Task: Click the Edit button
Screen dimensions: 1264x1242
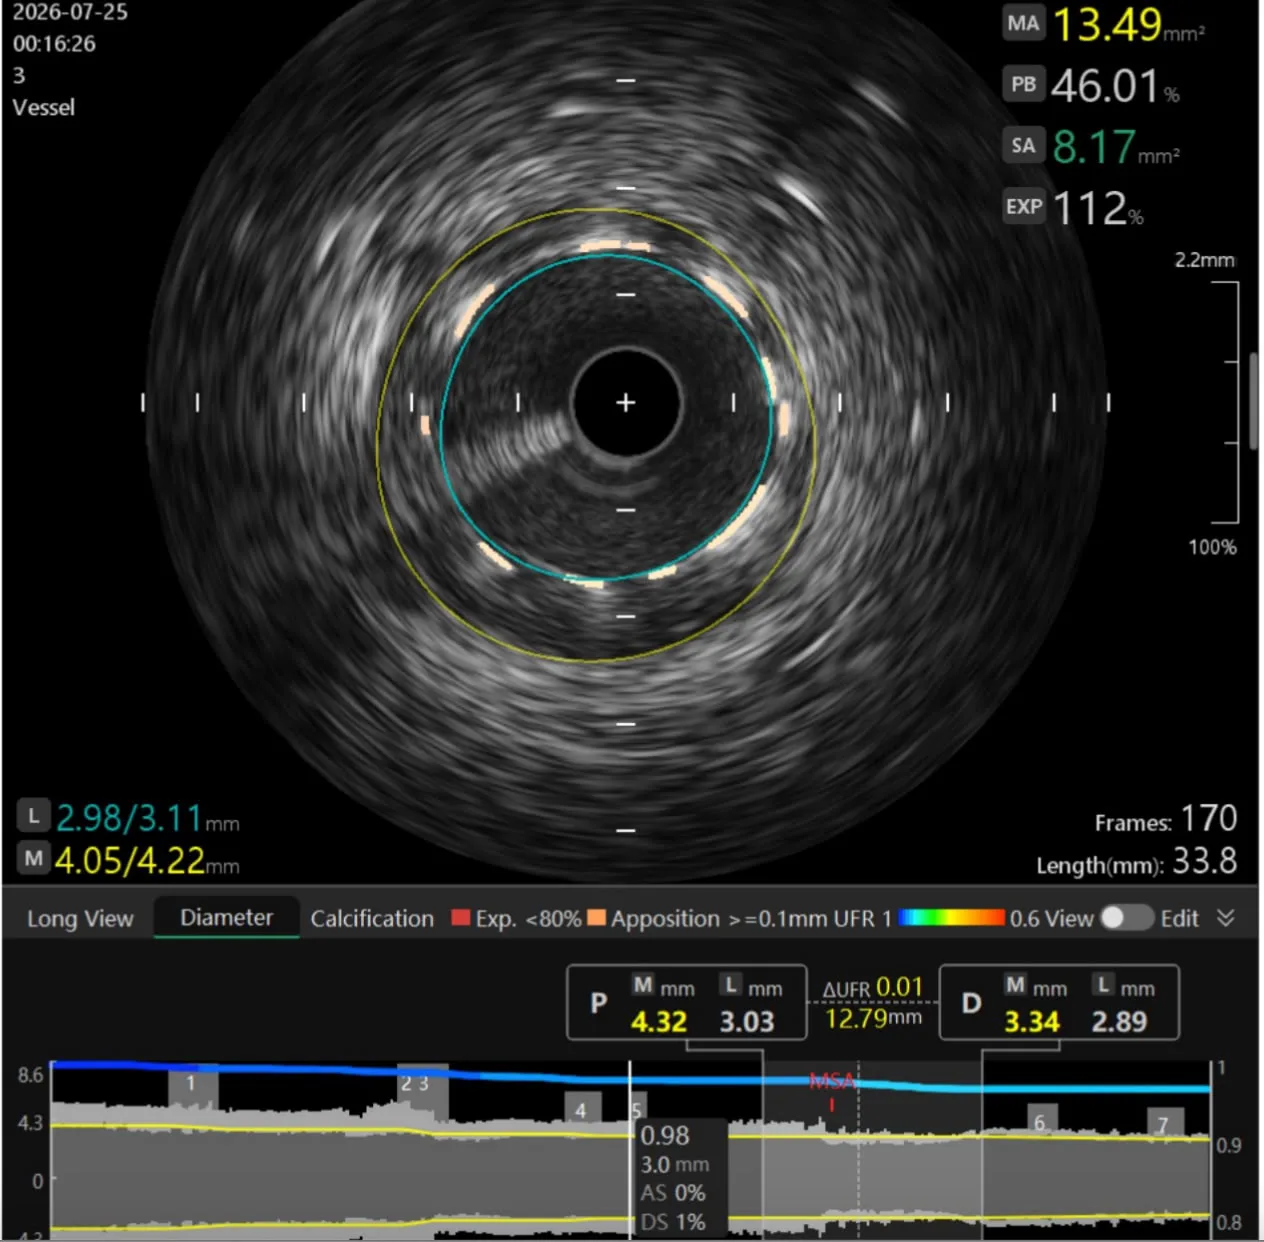Action: point(1179,919)
